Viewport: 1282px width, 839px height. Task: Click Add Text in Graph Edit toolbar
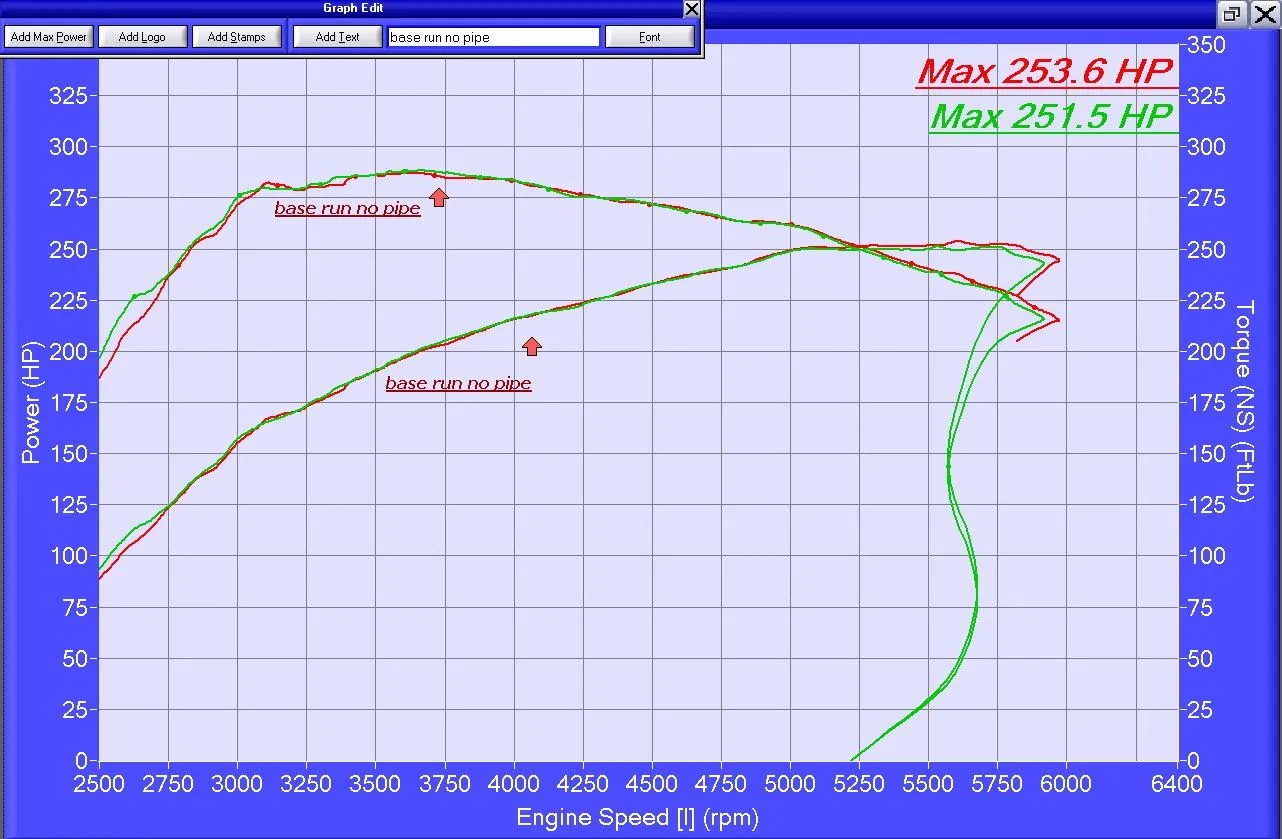click(x=338, y=37)
